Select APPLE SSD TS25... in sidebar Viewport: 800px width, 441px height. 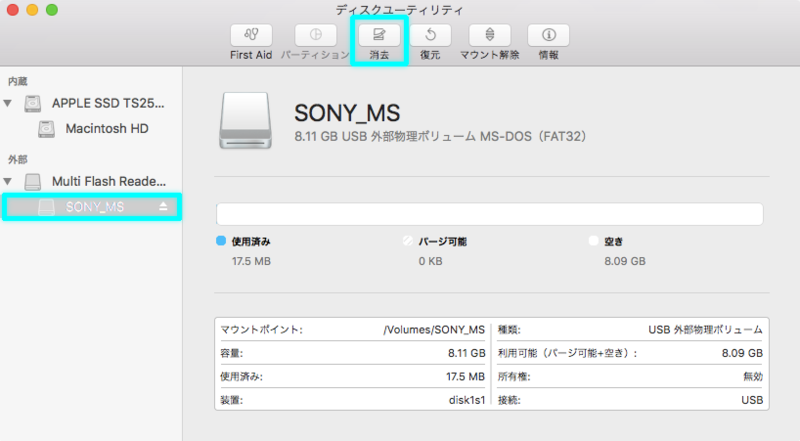tap(108, 104)
